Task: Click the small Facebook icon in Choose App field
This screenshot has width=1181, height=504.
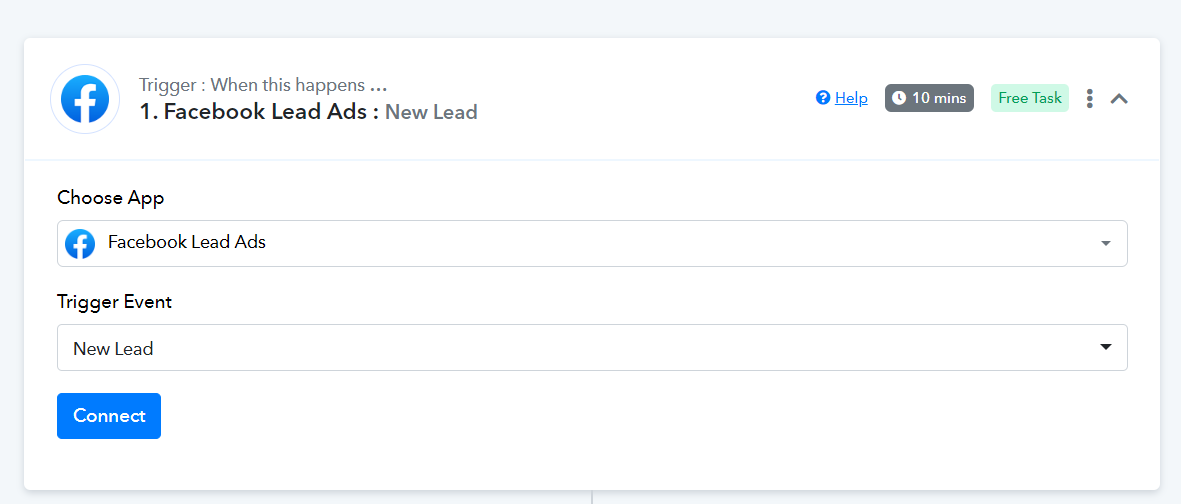Action: click(x=80, y=243)
